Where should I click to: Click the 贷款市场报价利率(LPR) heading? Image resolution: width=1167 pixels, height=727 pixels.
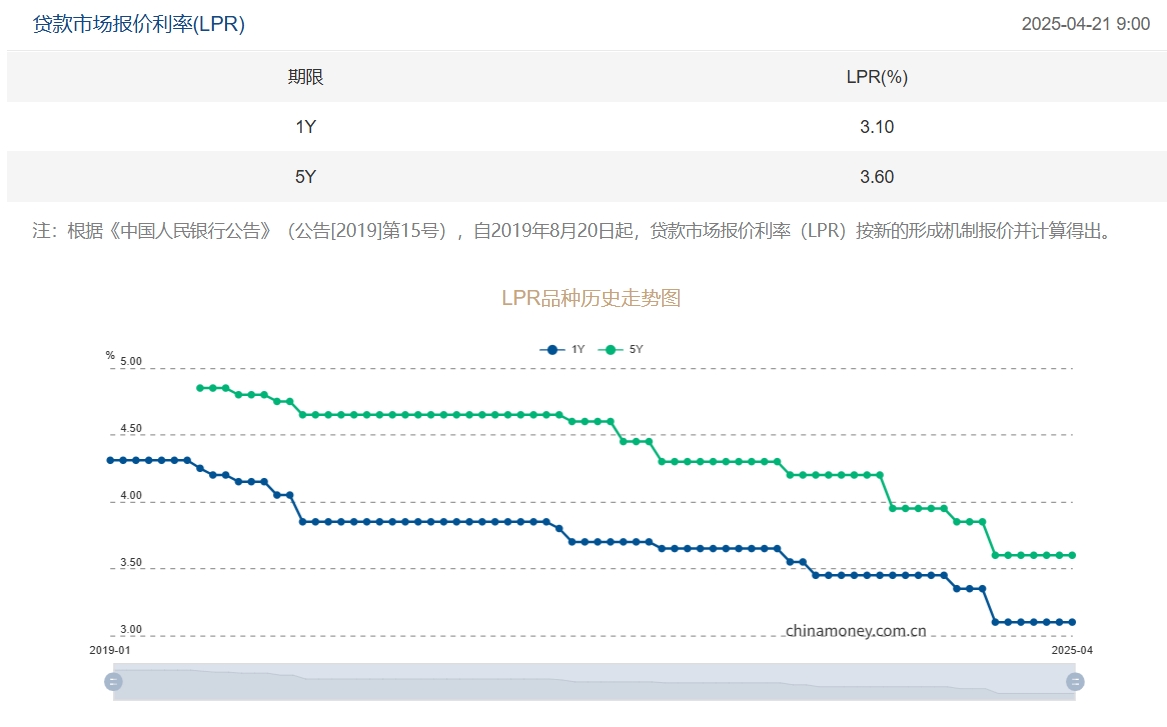click(x=139, y=24)
